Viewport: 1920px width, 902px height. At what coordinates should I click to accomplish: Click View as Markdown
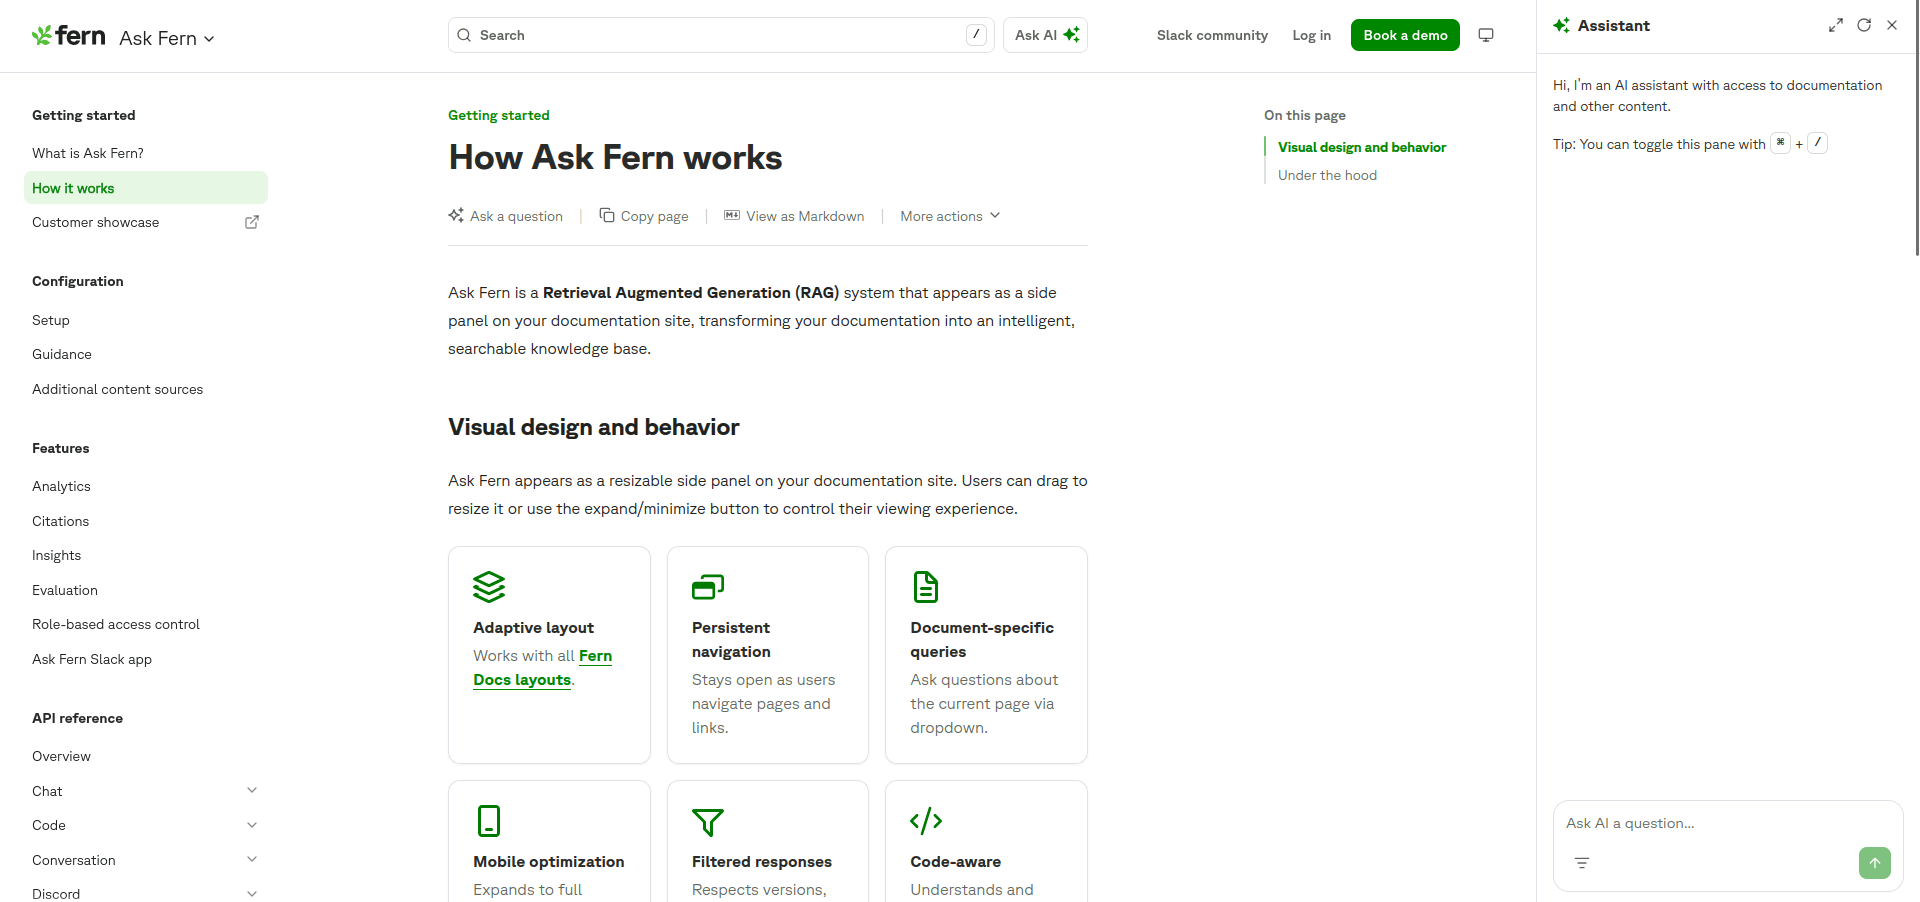point(794,216)
